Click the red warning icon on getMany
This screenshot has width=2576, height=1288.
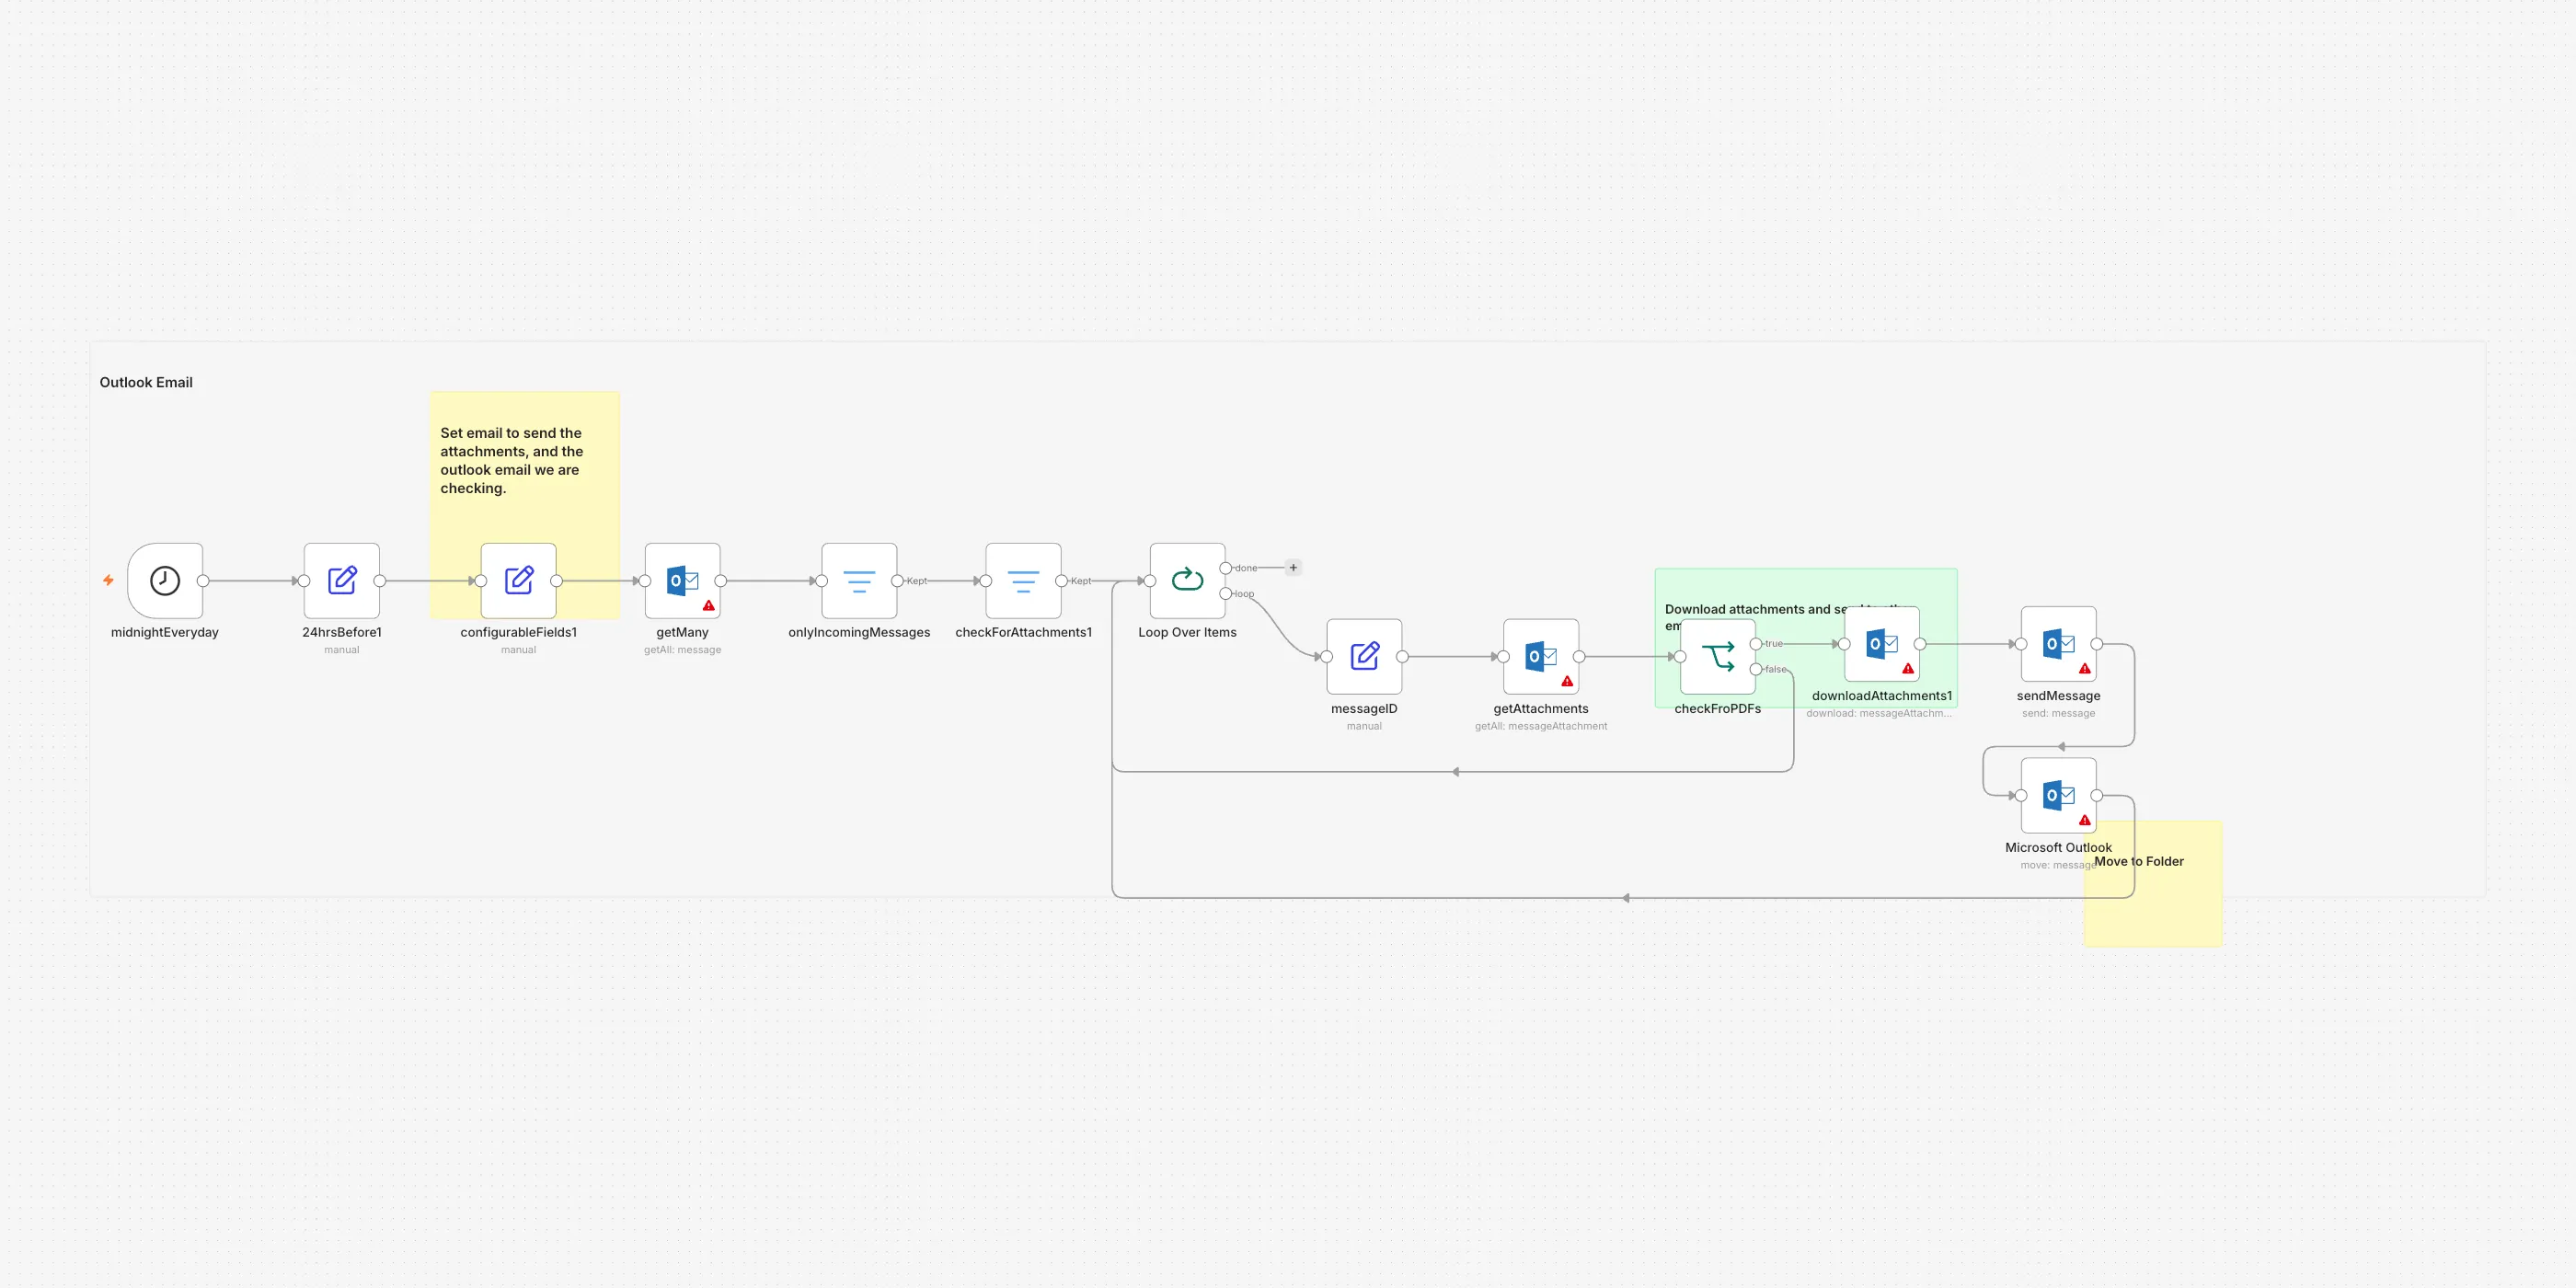tap(708, 605)
